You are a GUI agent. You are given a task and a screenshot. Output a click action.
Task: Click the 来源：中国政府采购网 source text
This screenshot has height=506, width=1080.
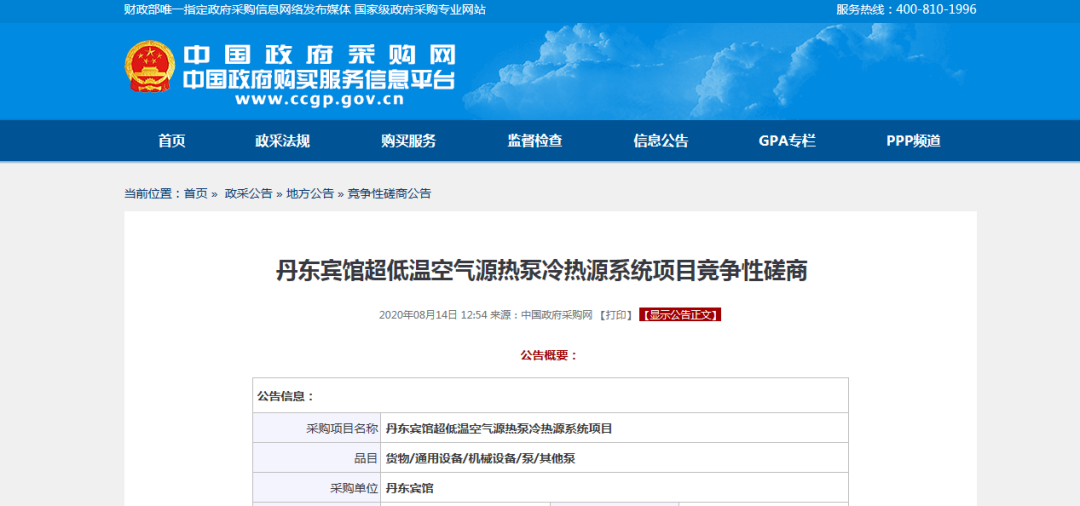tap(541, 315)
